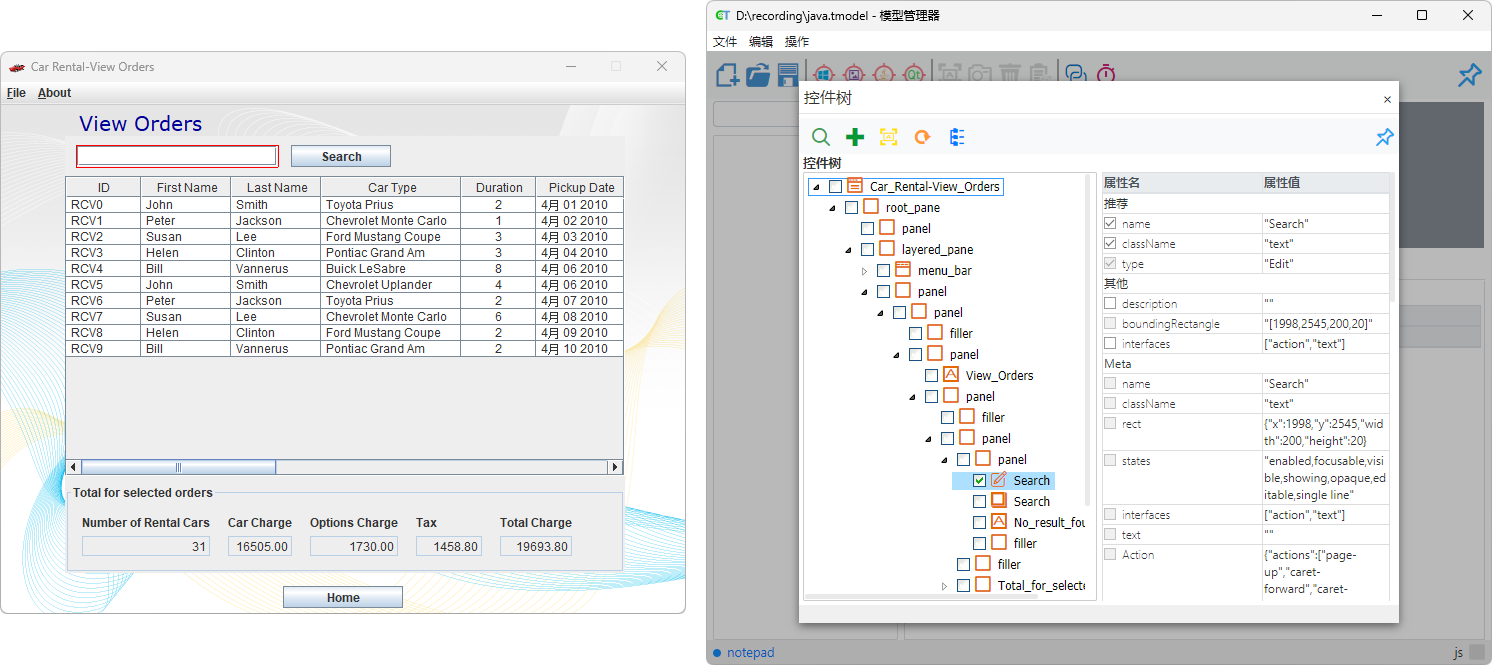Click the Search button next to the text field
This screenshot has width=1492, height=665.
coord(340,156)
